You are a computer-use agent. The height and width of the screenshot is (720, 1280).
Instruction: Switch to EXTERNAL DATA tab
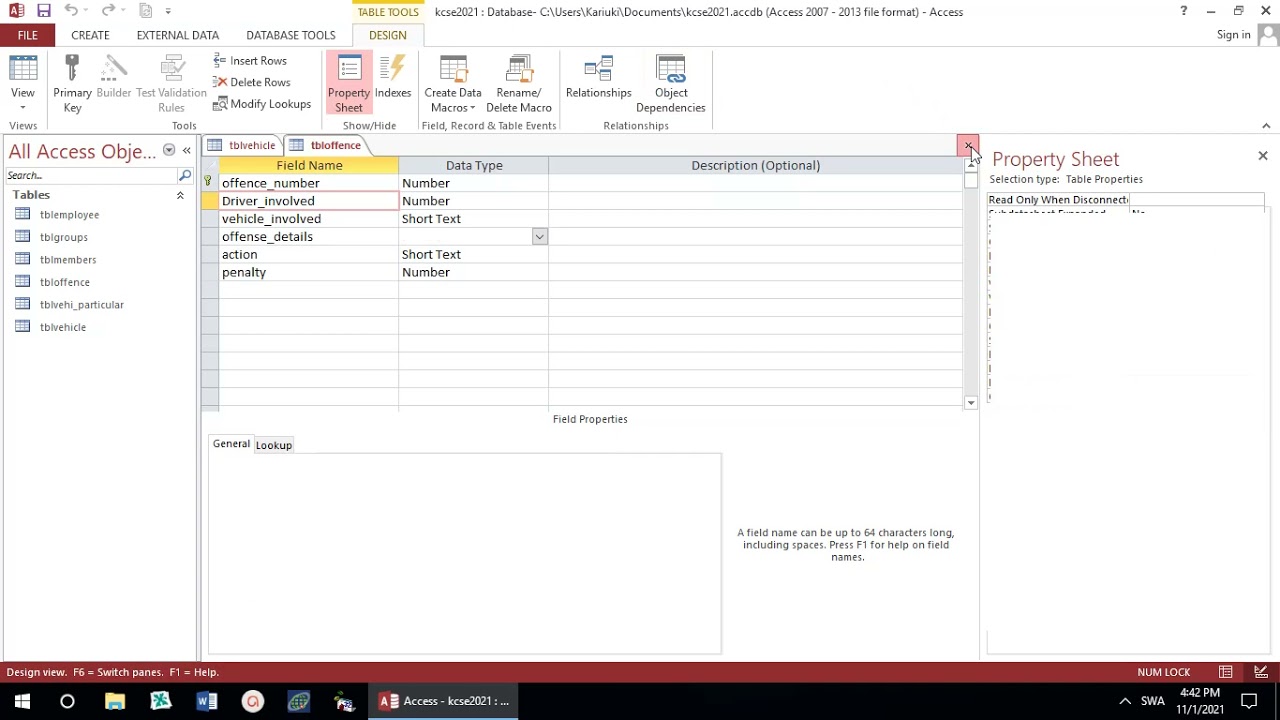tap(178, 35)
